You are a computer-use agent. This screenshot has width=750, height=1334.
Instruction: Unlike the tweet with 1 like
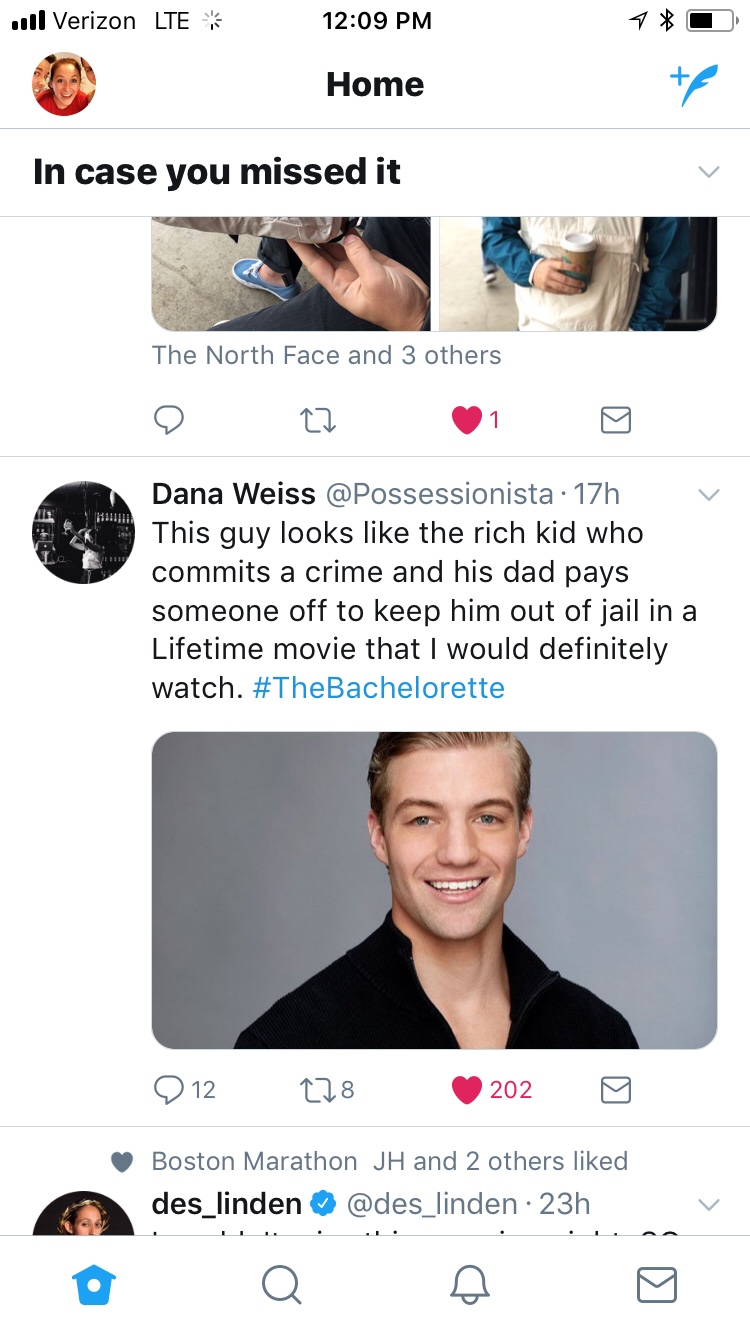467,420
